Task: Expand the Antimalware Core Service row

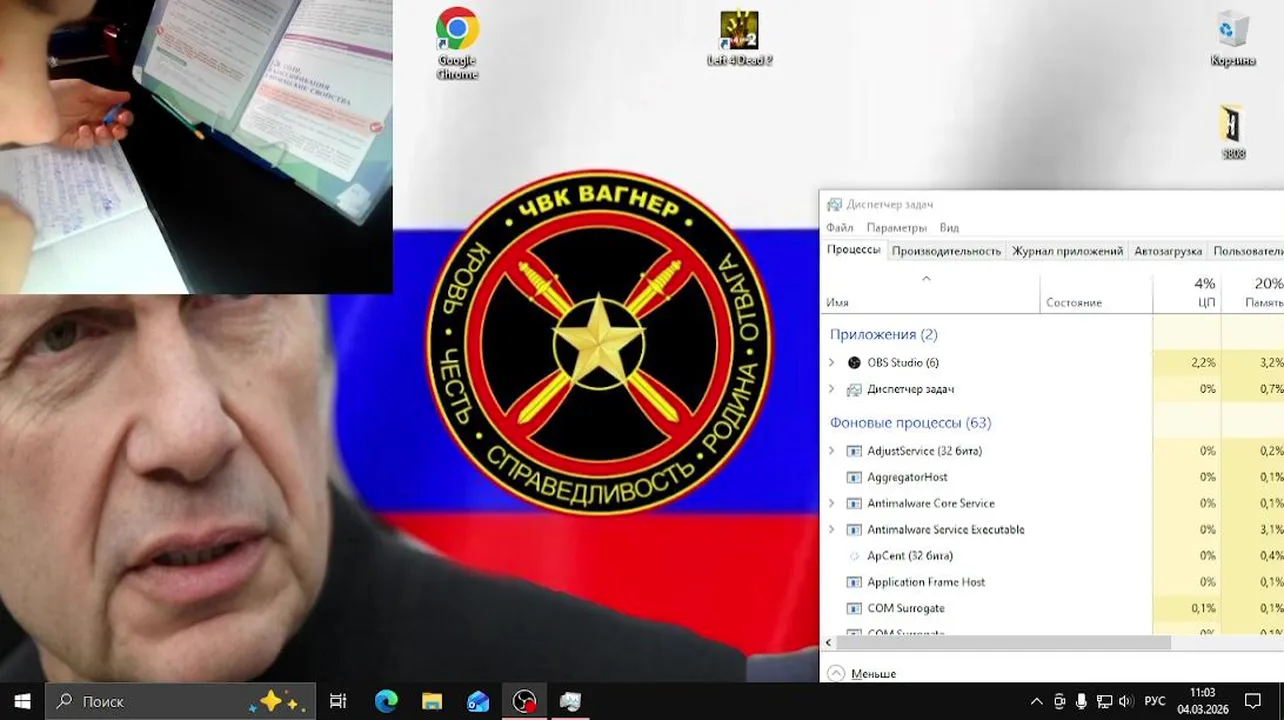Action: (831, 503)
